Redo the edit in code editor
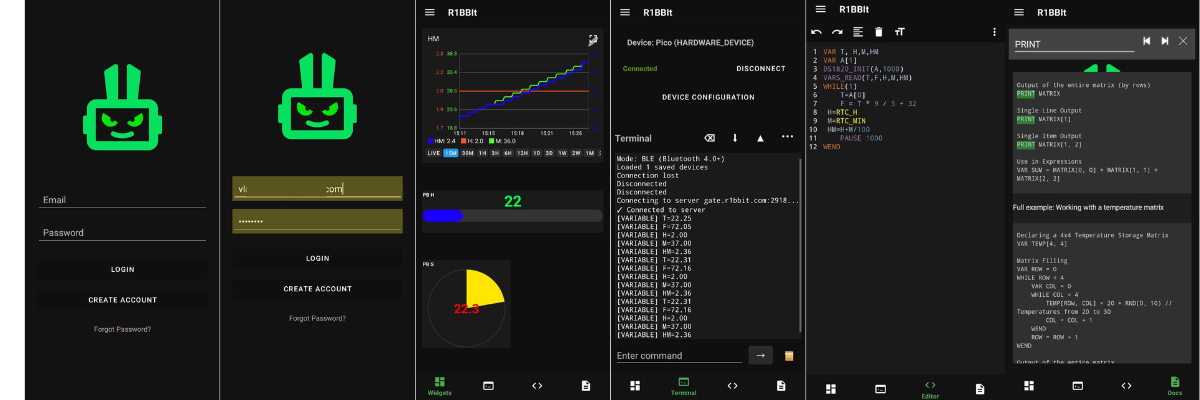This screenshot has height=400, width=1200. 837,32
